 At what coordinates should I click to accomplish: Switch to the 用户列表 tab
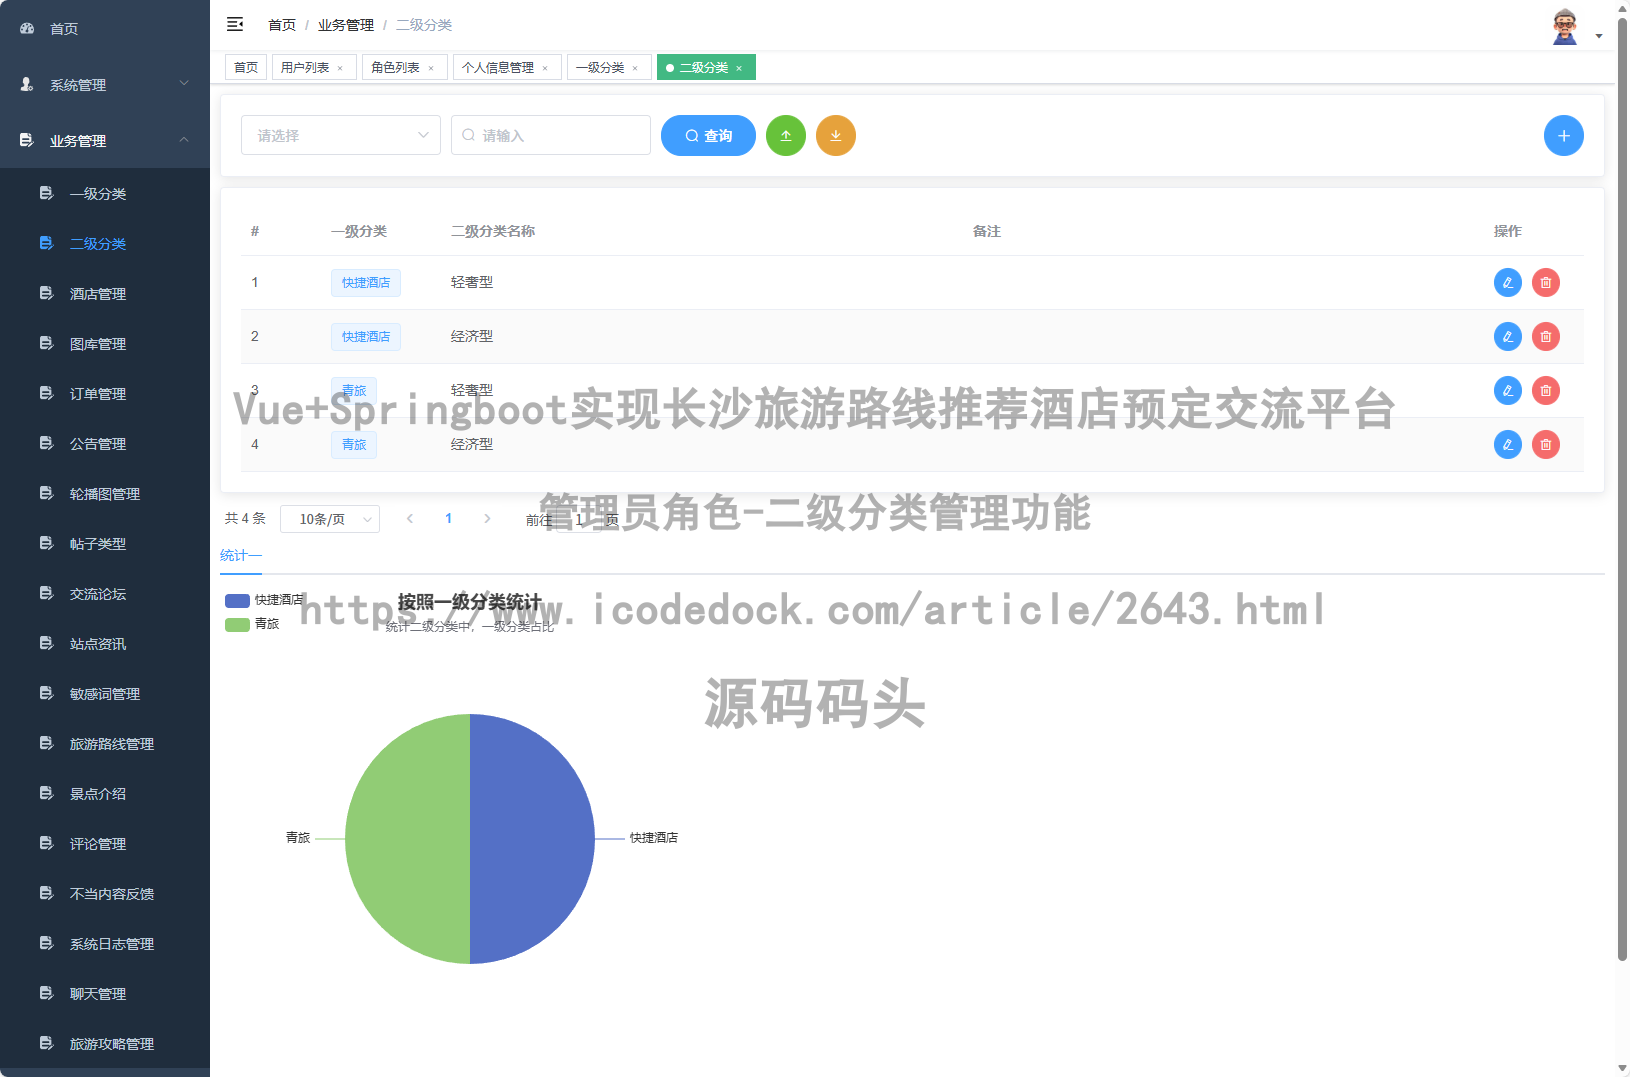coord(305,67)
